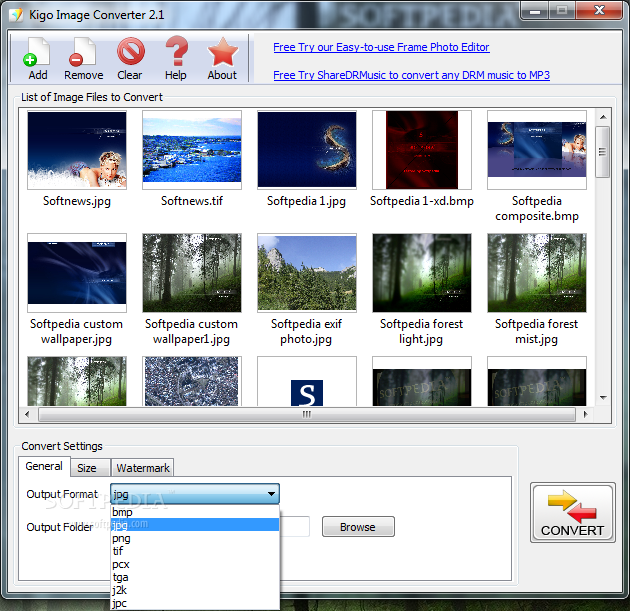630x611 pixels.
Task: Close the Kigo Image Converter window
Action: pyautogui.click(x=599, y=10)
